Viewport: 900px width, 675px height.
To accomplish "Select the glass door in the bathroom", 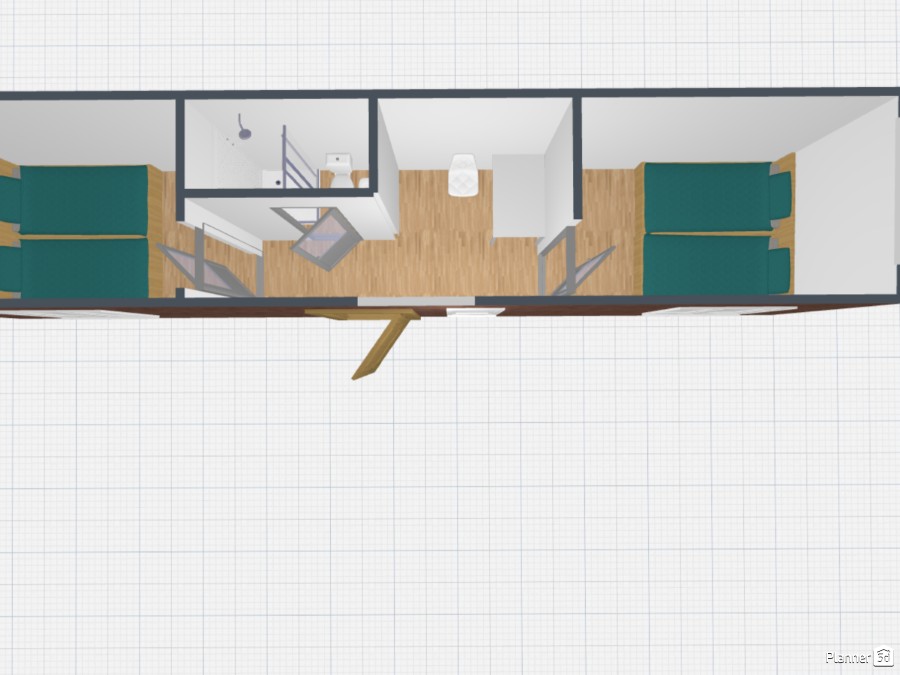I will tap(291, 158).
